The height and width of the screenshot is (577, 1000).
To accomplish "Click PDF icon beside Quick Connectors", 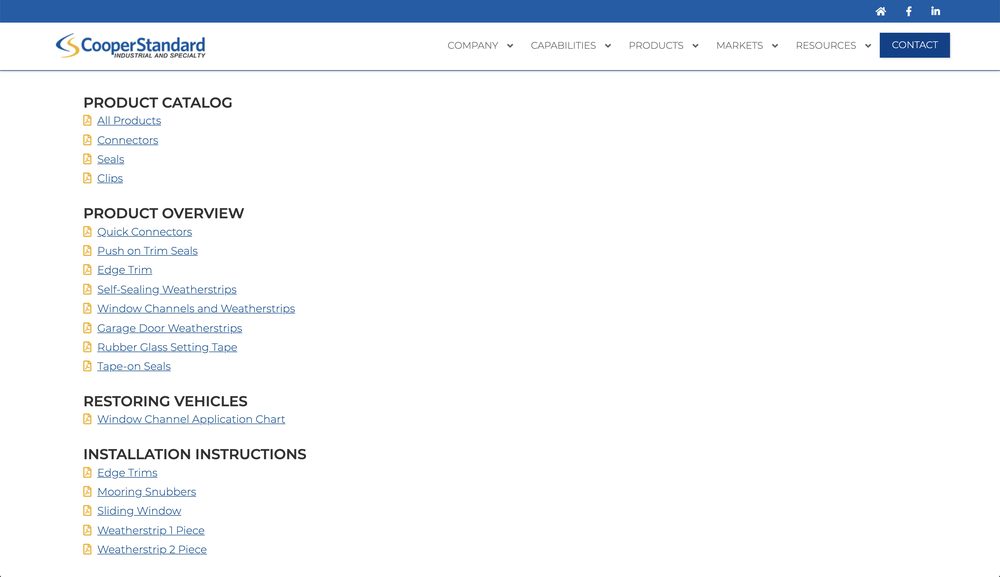I will (x=87, y=231).
